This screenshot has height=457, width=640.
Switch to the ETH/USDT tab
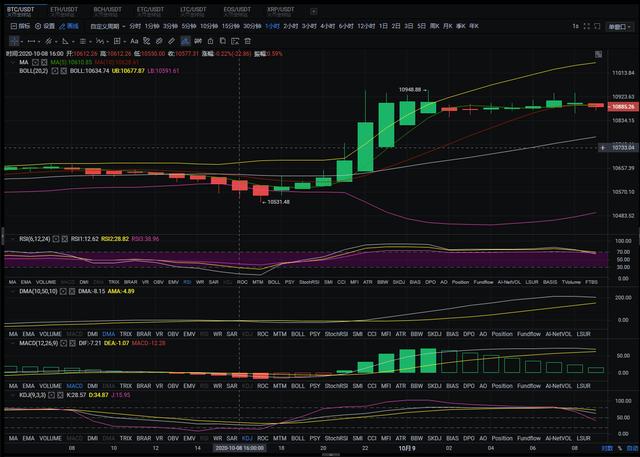[x=64, y=11]
